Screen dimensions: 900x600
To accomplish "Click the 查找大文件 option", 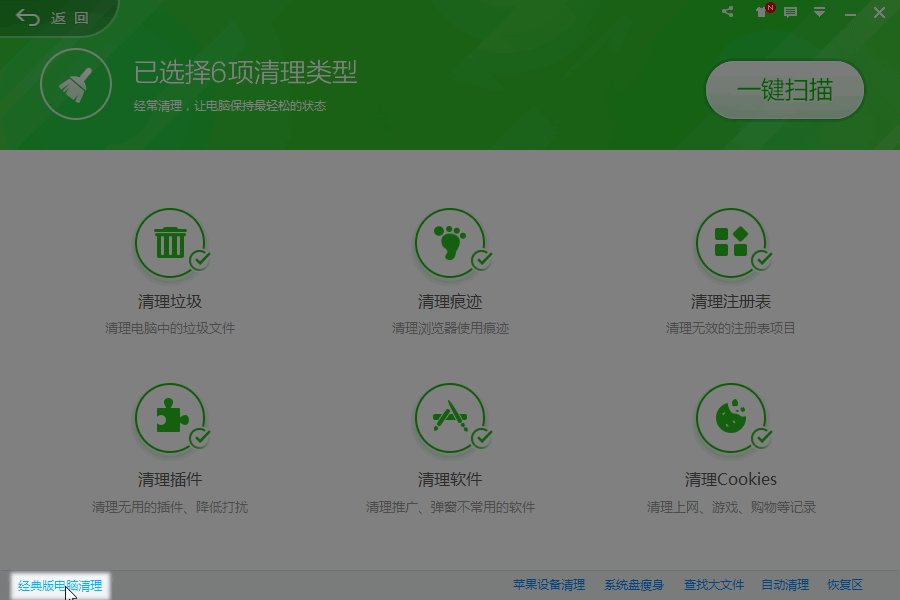I will [715, 585].
